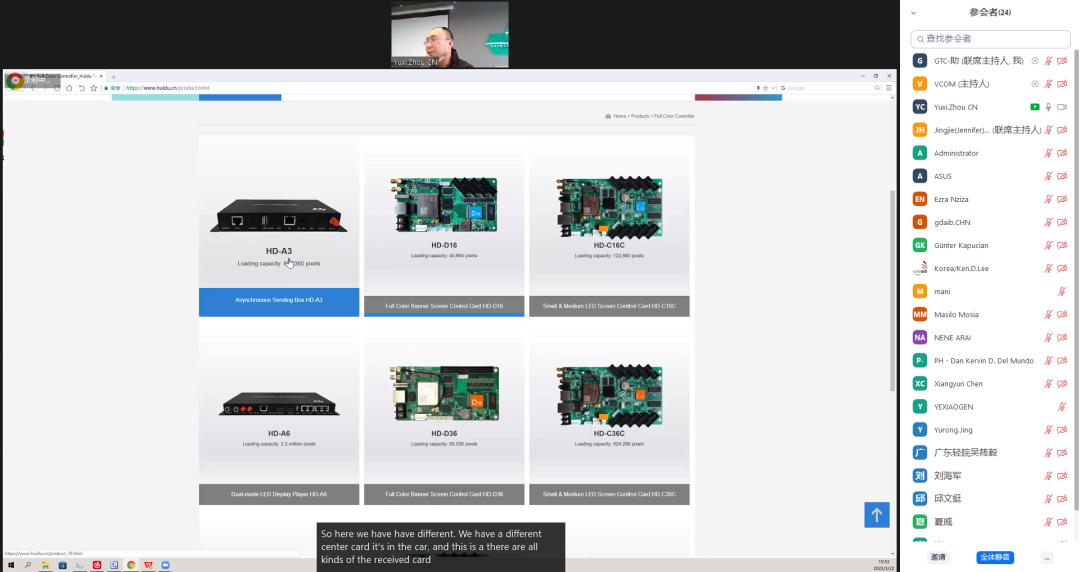This screenshot has height=572, width=1080.
Task: Bookmark the page with the star icon
Action: point(94,88)
